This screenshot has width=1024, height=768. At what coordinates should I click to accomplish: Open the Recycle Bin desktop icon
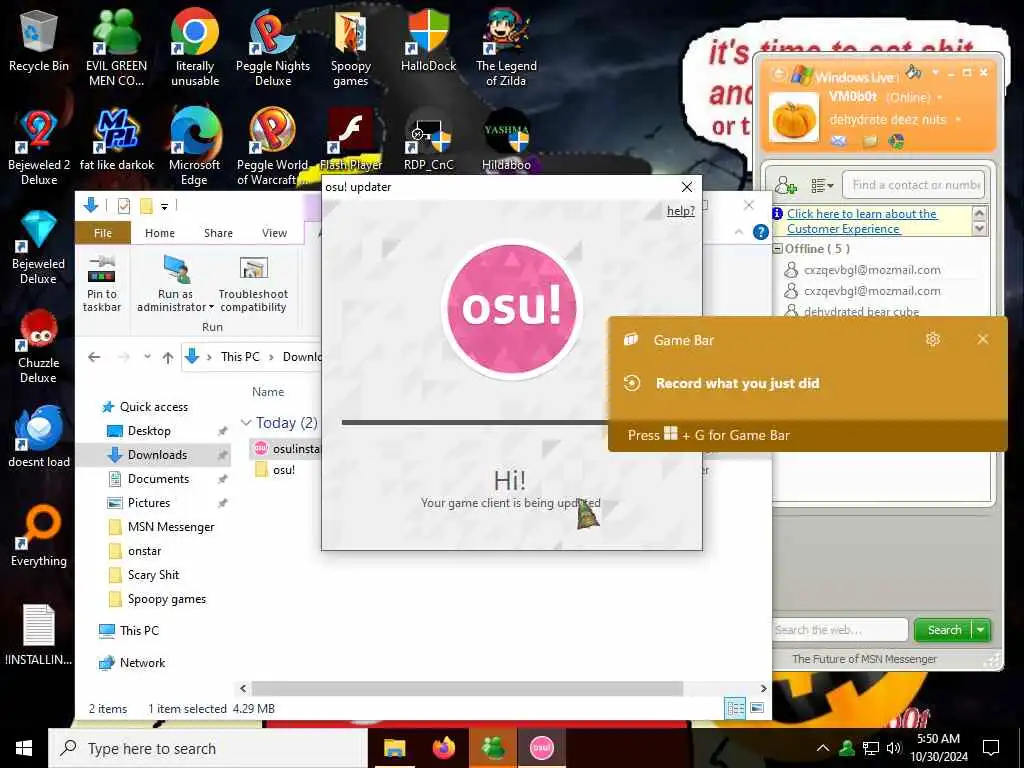click(x=39, y=40)
